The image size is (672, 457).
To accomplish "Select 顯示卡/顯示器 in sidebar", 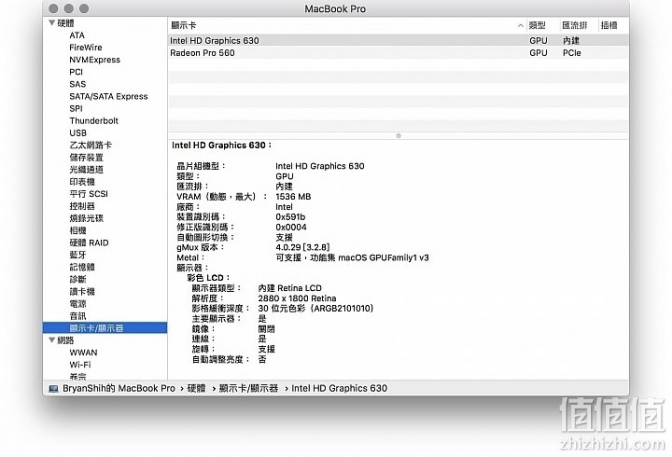I will [105, 328].
